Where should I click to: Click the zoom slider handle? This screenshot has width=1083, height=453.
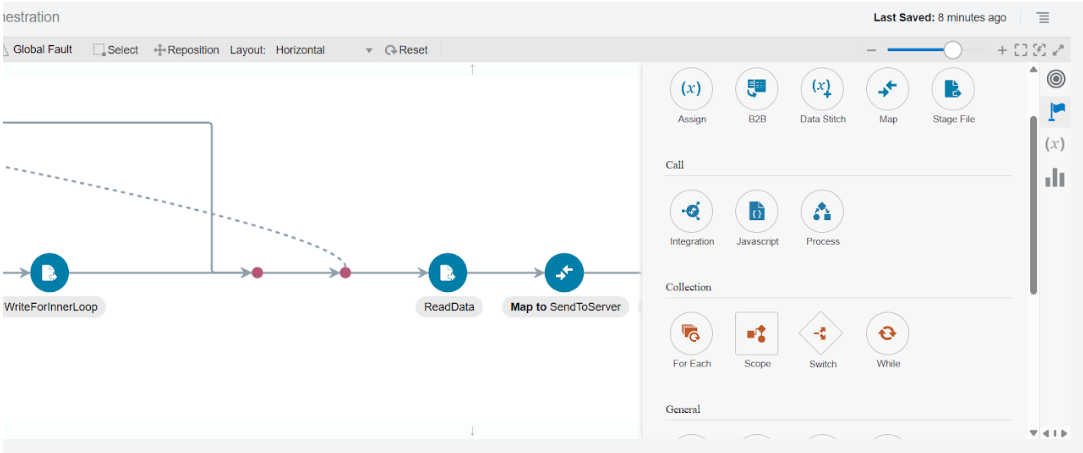coord(952,50)
